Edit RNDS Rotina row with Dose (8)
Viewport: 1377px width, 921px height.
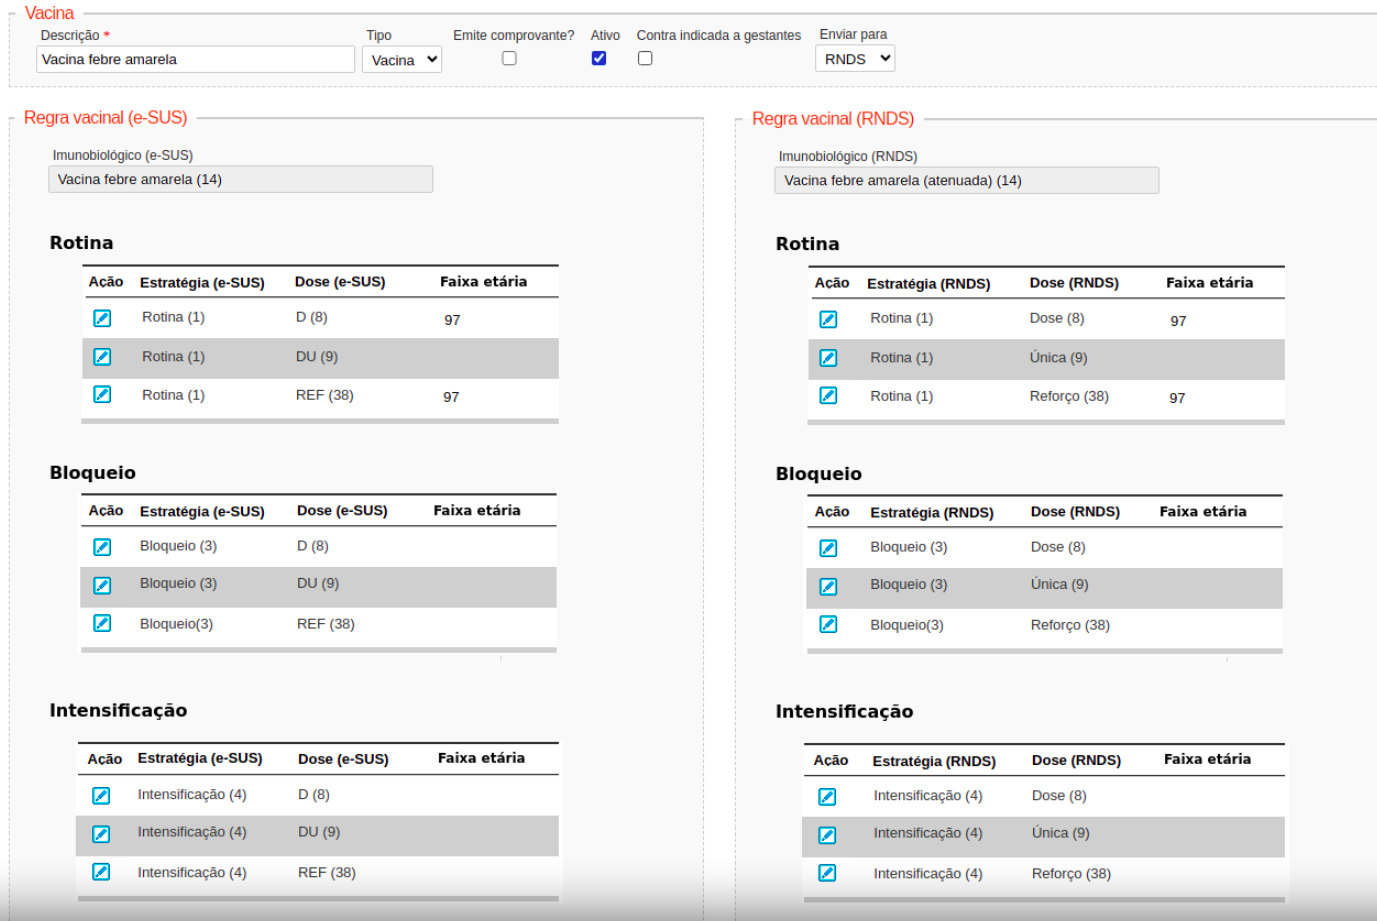pos(828,319)
